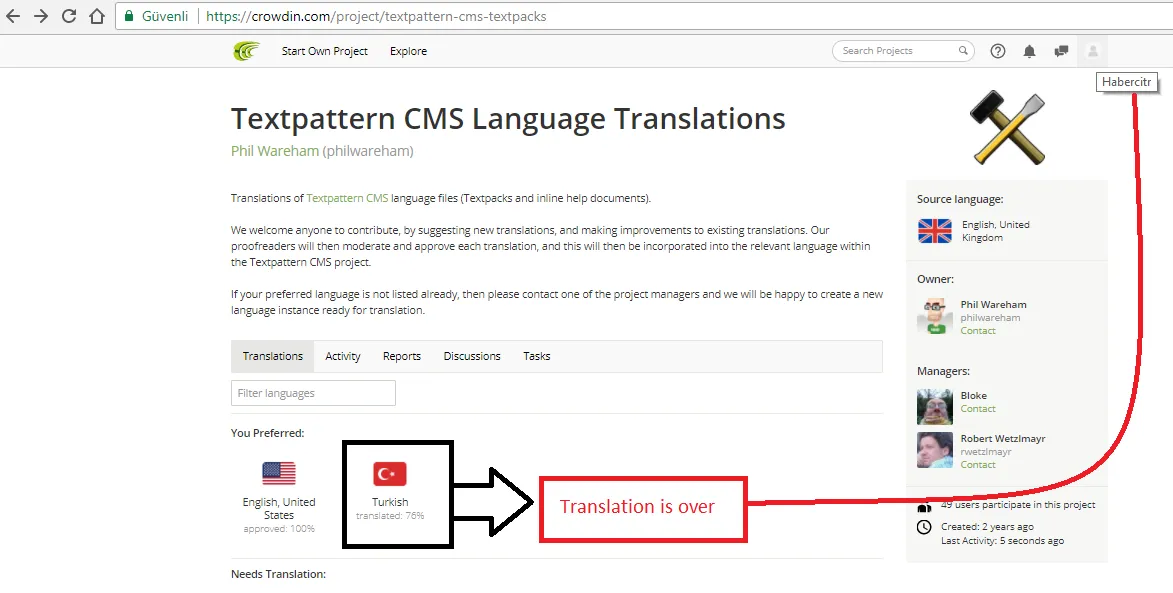
Task: Open the messages chat icon
Action: [x=1061, y=51]
